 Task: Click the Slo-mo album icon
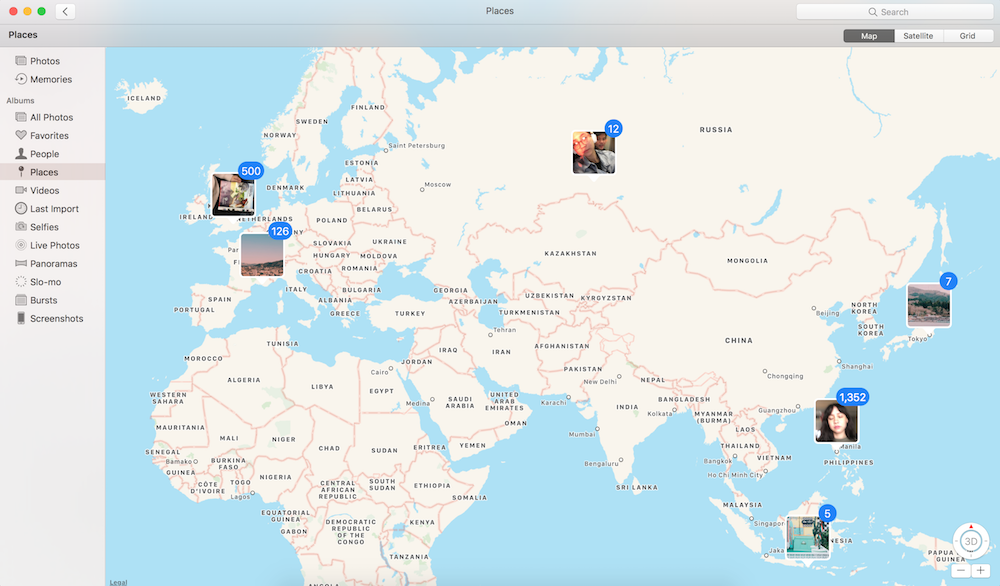[x=21, y=281]
